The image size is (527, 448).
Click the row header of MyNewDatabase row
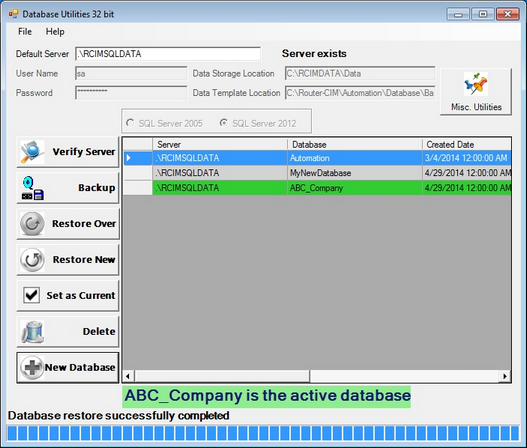pyautogui.click(x=138, y=173)
